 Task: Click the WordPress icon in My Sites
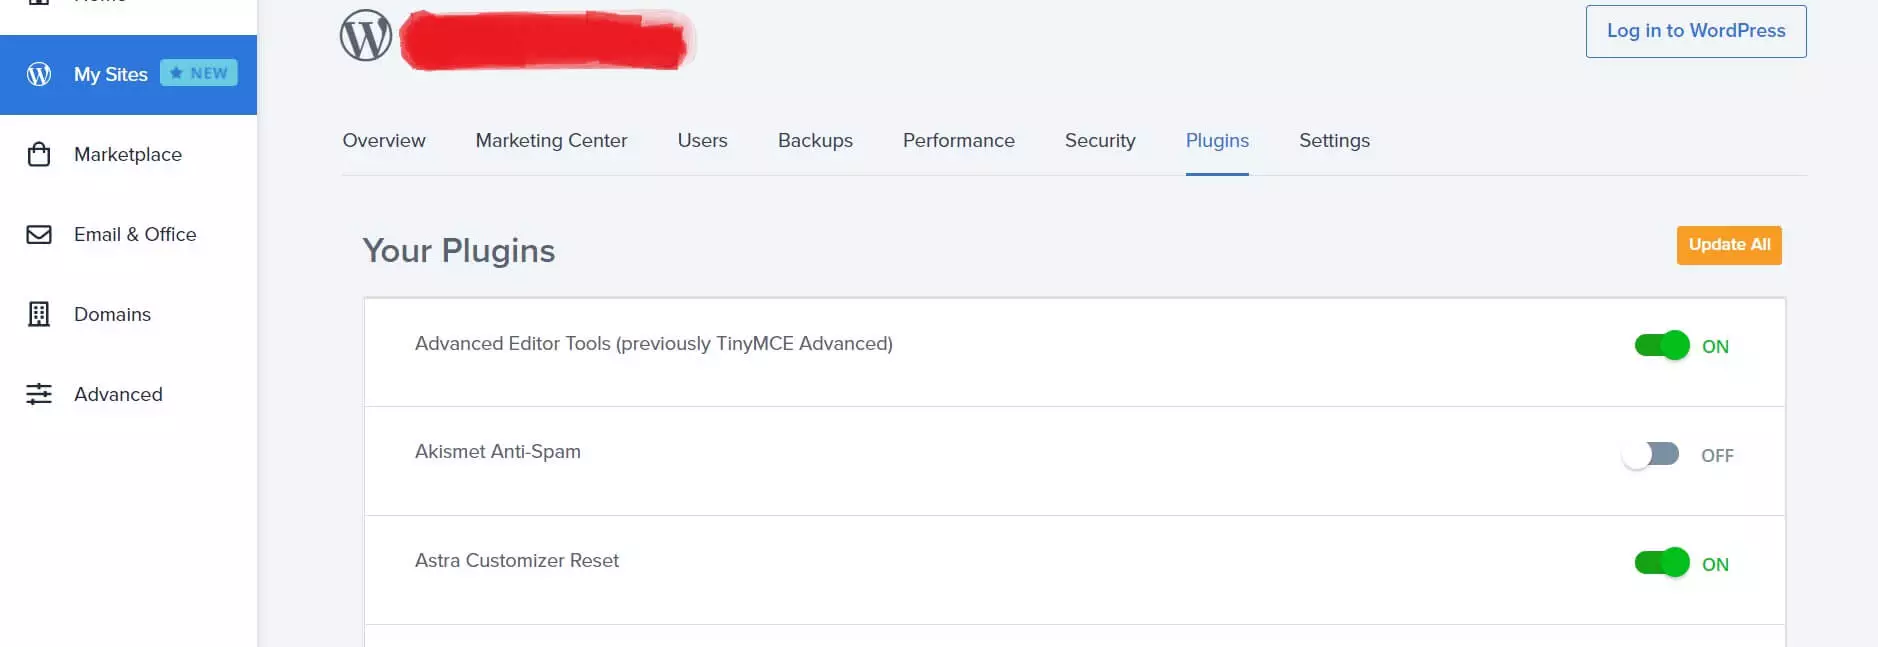point(39,74)
